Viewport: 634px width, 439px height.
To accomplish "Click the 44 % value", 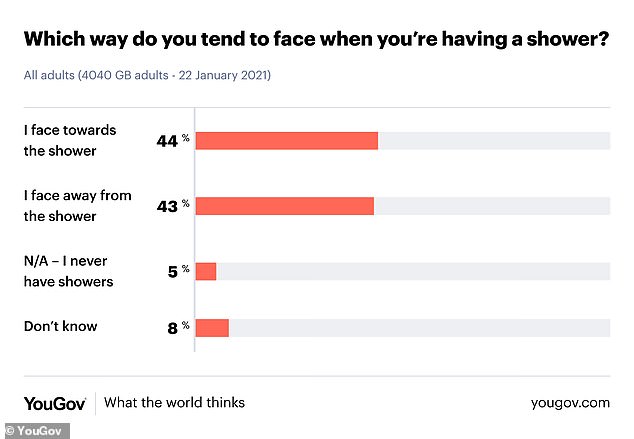I will (x=172, y=141).
